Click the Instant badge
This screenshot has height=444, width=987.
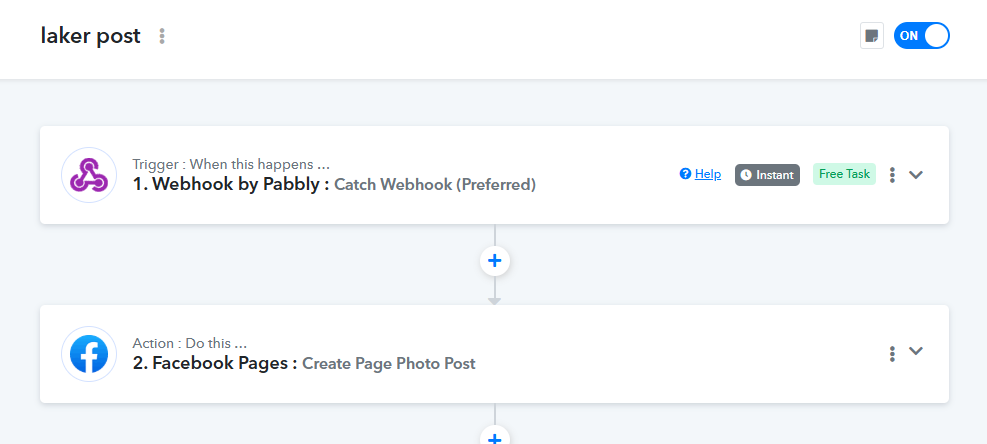pyautogui.click(x=767, y=175)
